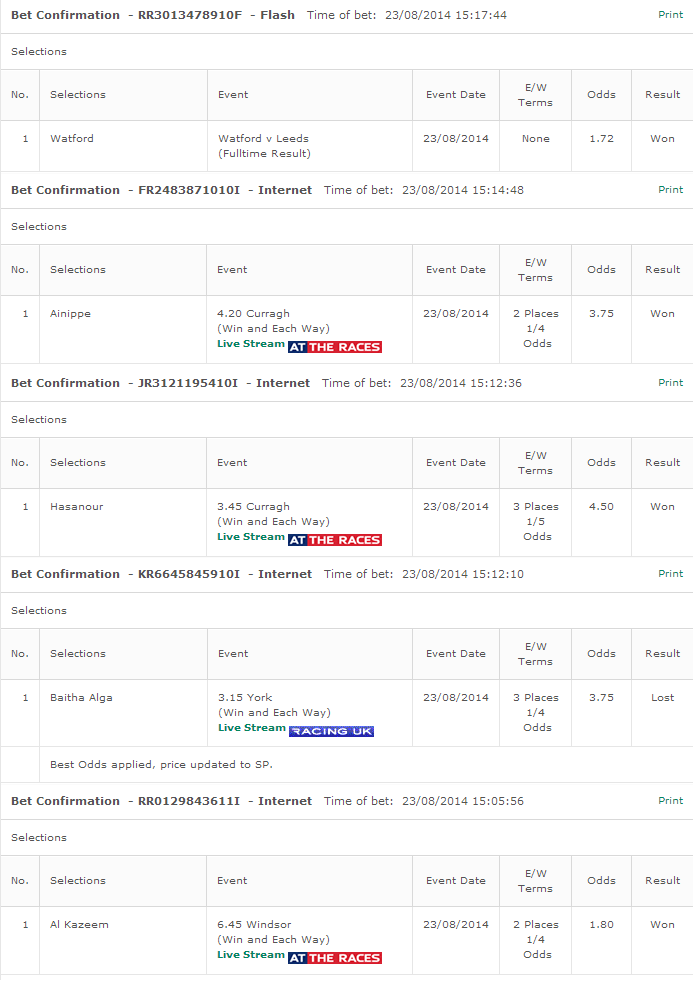Click the Lost result for Baitha Alga

(x=662, y=697)
